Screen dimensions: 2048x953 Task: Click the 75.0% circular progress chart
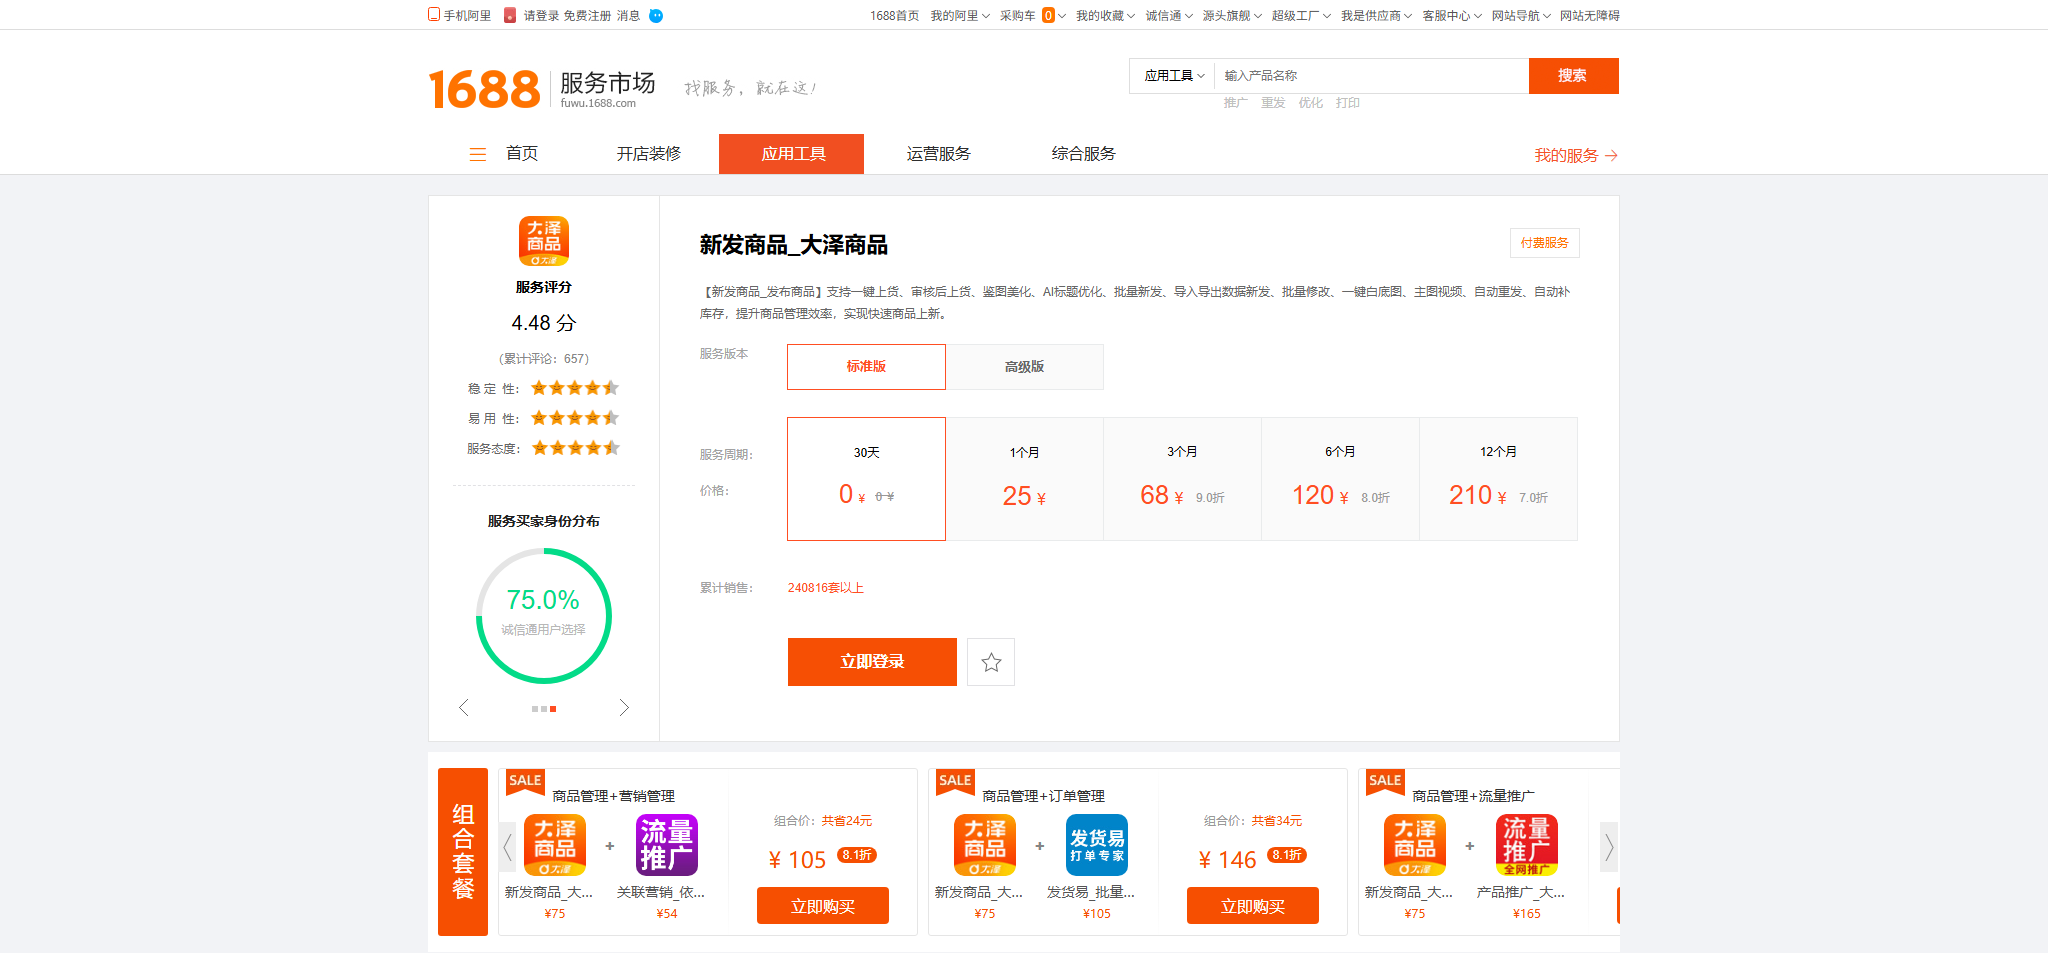[x=544, y=615]
